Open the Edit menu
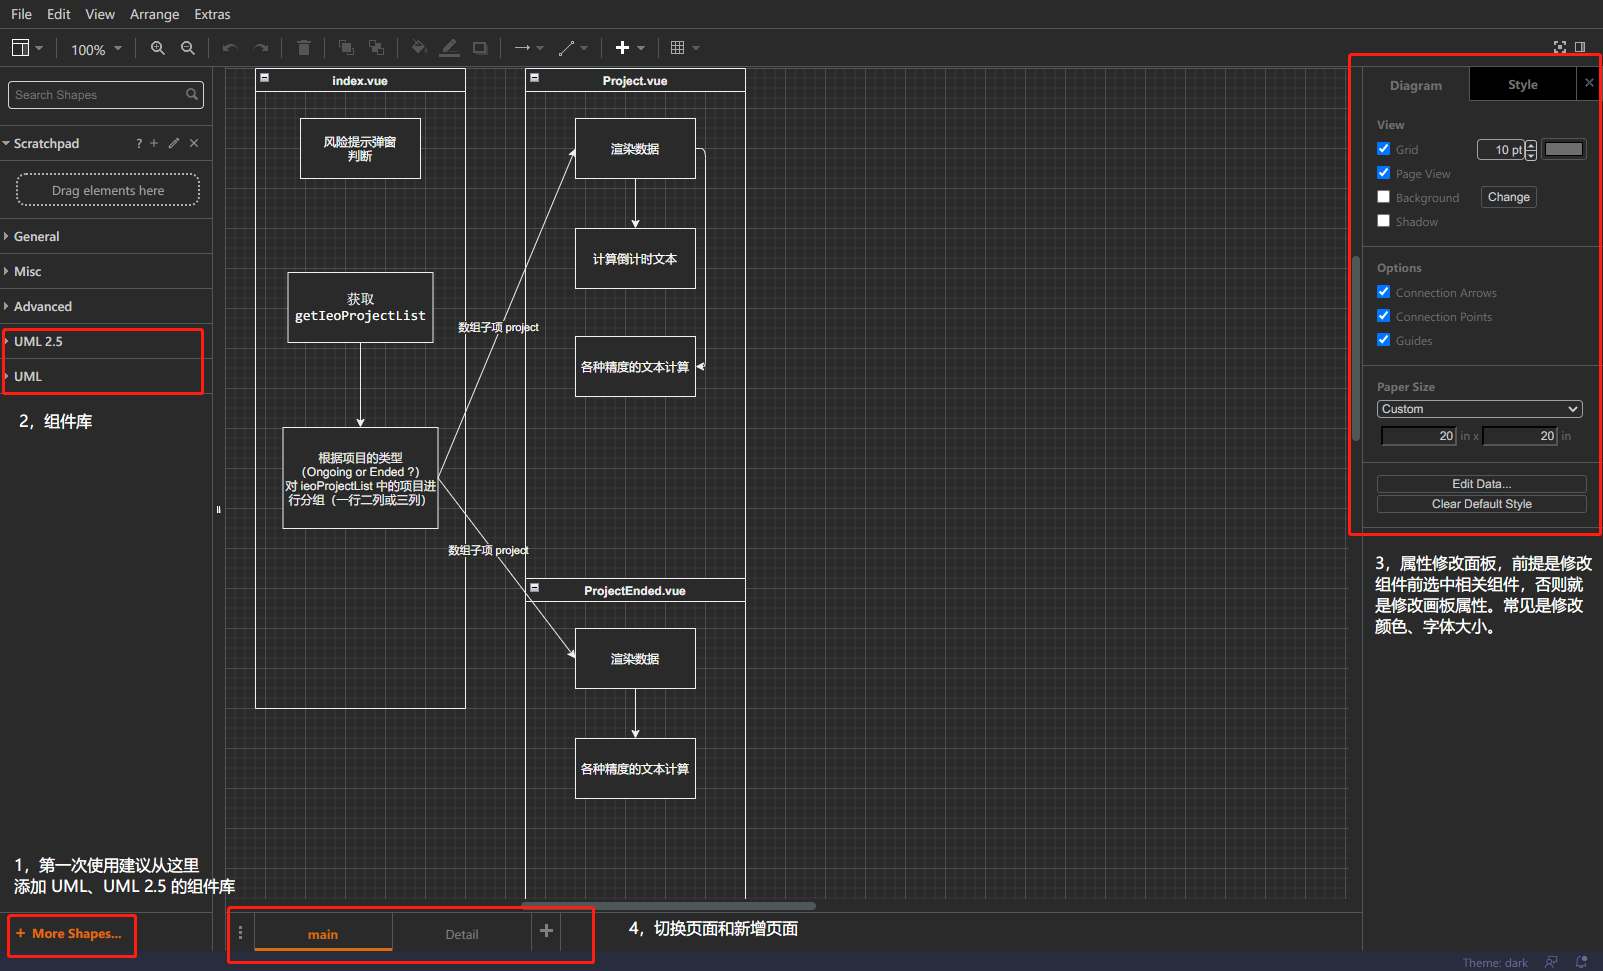The width and height of the screenshot is (1603, 971). pos(59,14)
